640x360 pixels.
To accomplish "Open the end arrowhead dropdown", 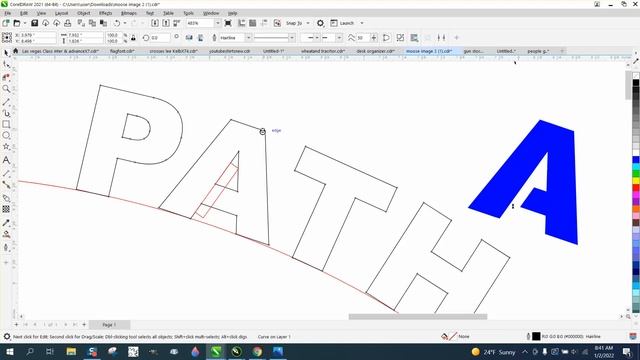I will click(339, 38).
